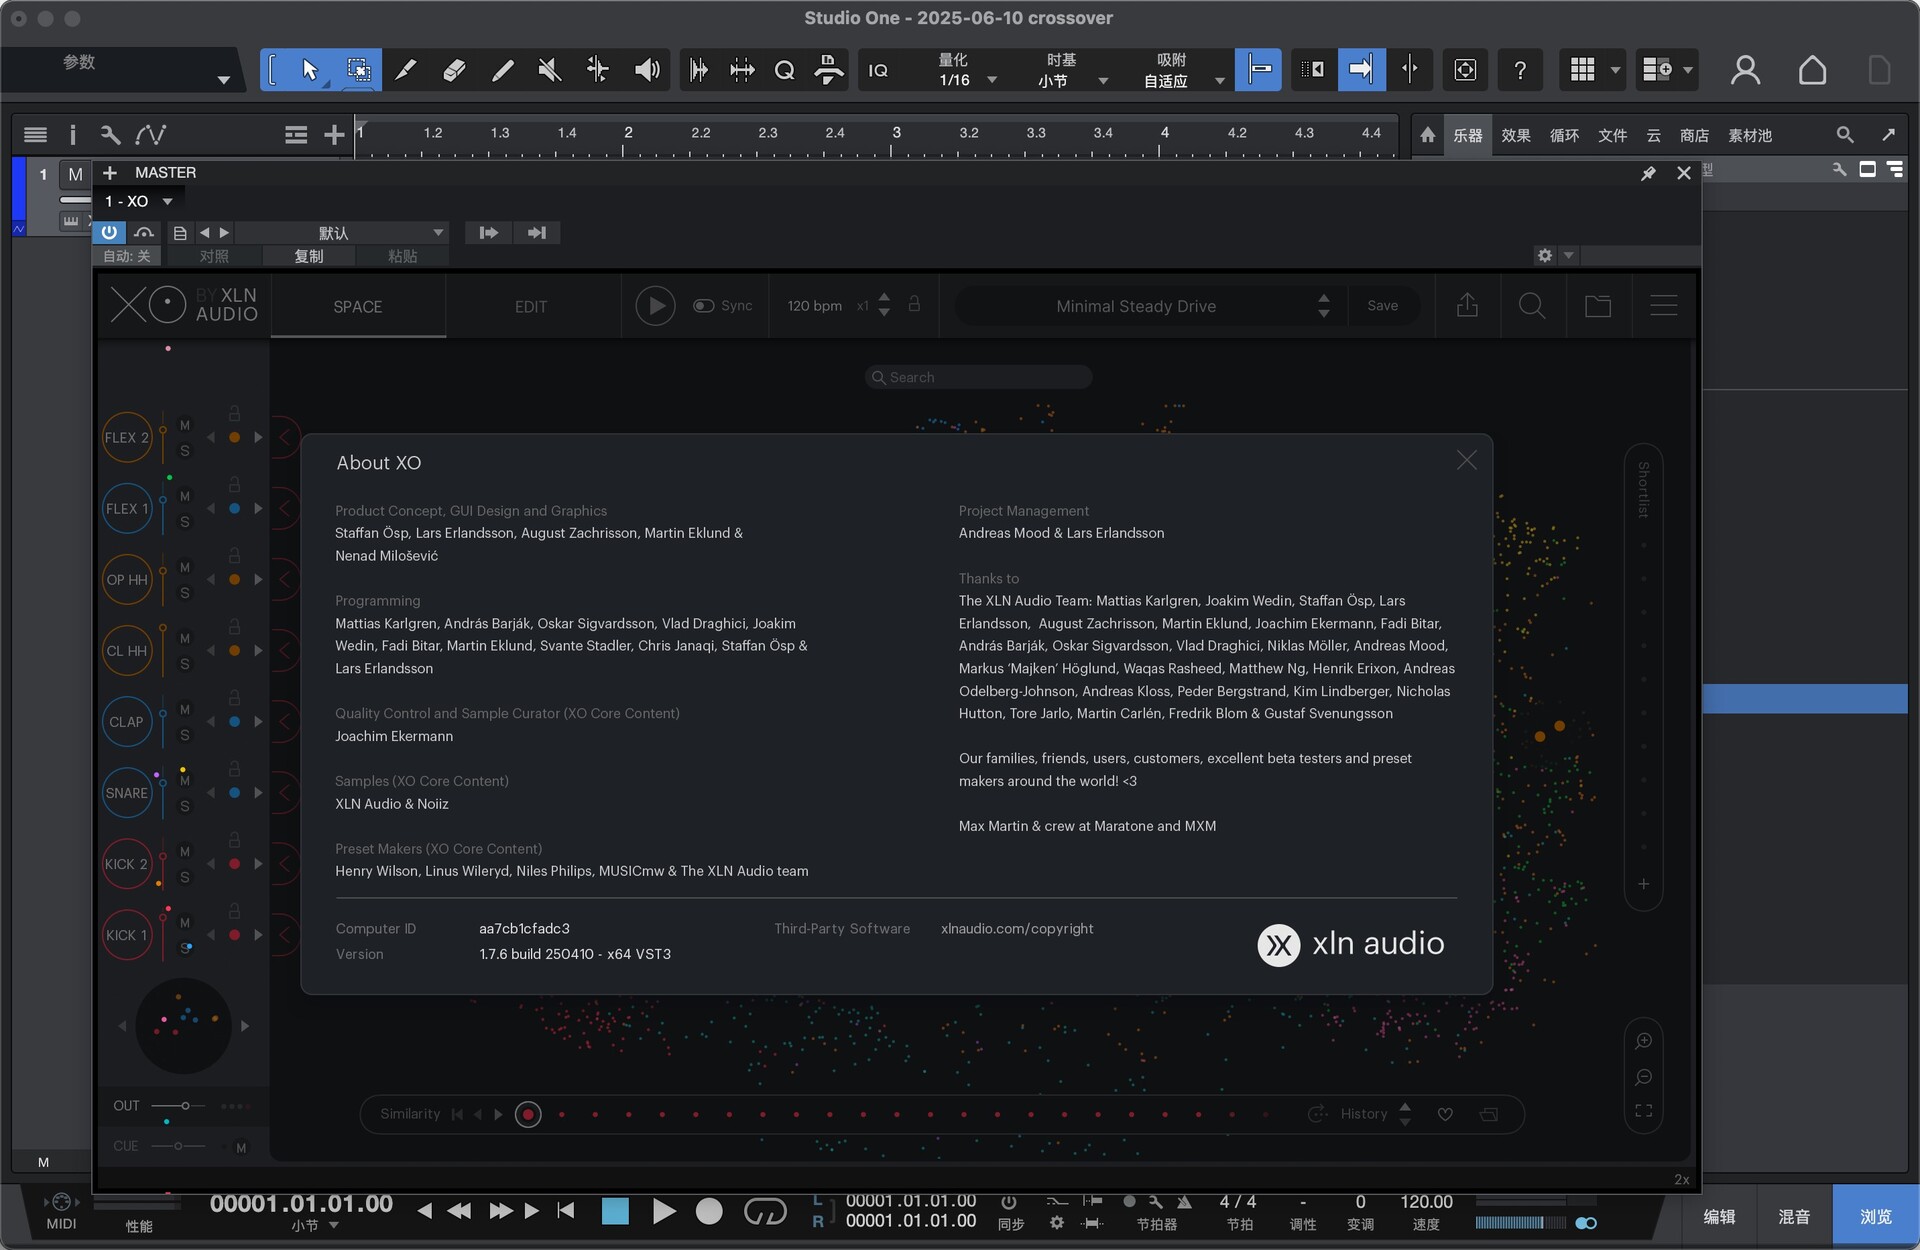Screen dimensions: 1920x1250
Task: Open the user account icon
Action: 1745,69
